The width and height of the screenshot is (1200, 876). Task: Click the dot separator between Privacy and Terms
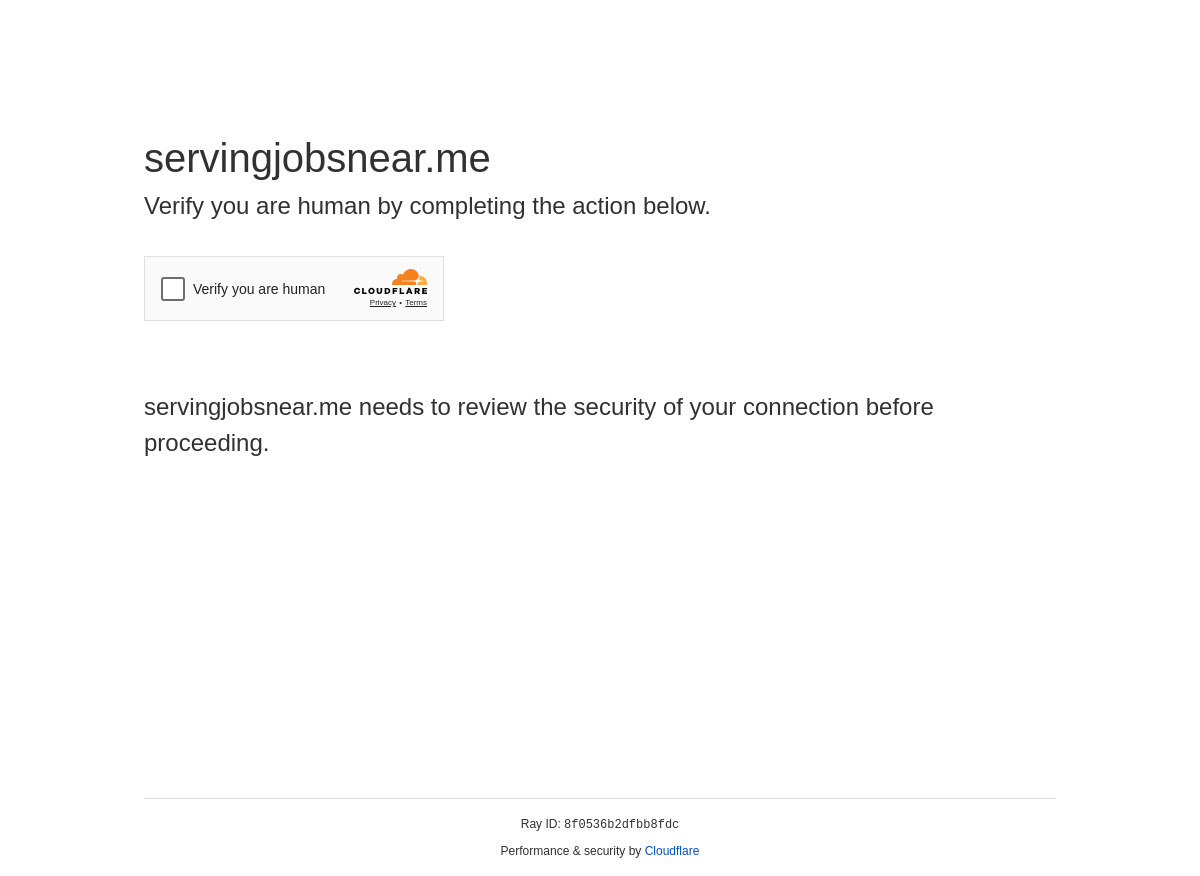click(401, 303)
